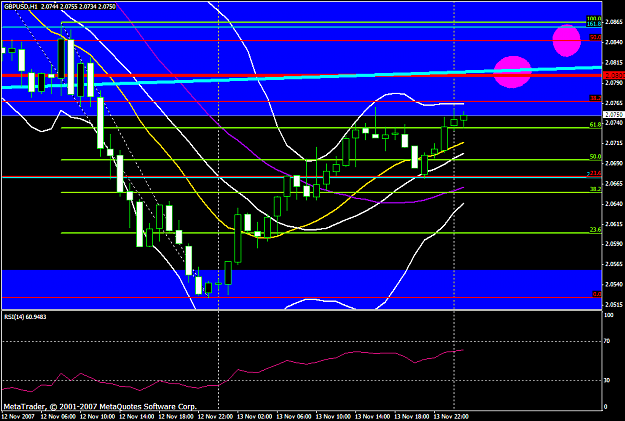Select the 13 Nov 18:00 time label
Screen dimensions: 625x421
[411, 417]
